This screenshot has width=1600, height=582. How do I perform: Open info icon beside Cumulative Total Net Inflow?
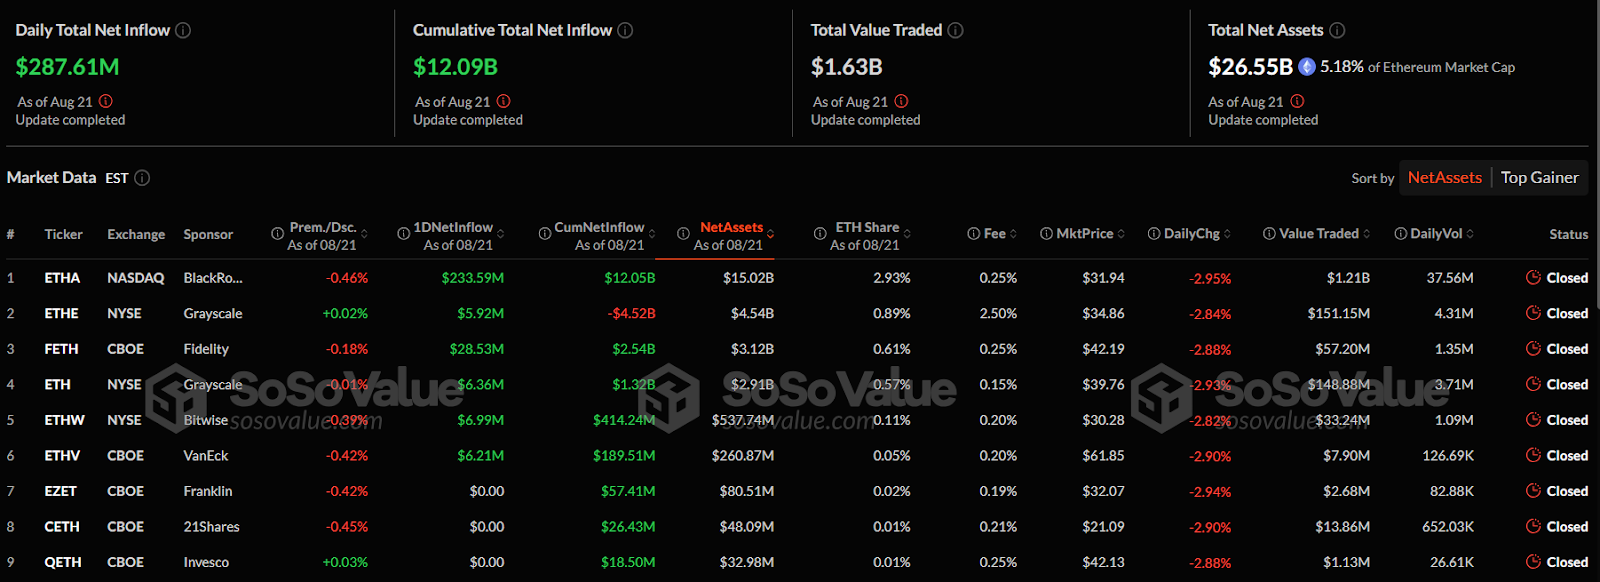pyautogui.click(x=625, y=30)
